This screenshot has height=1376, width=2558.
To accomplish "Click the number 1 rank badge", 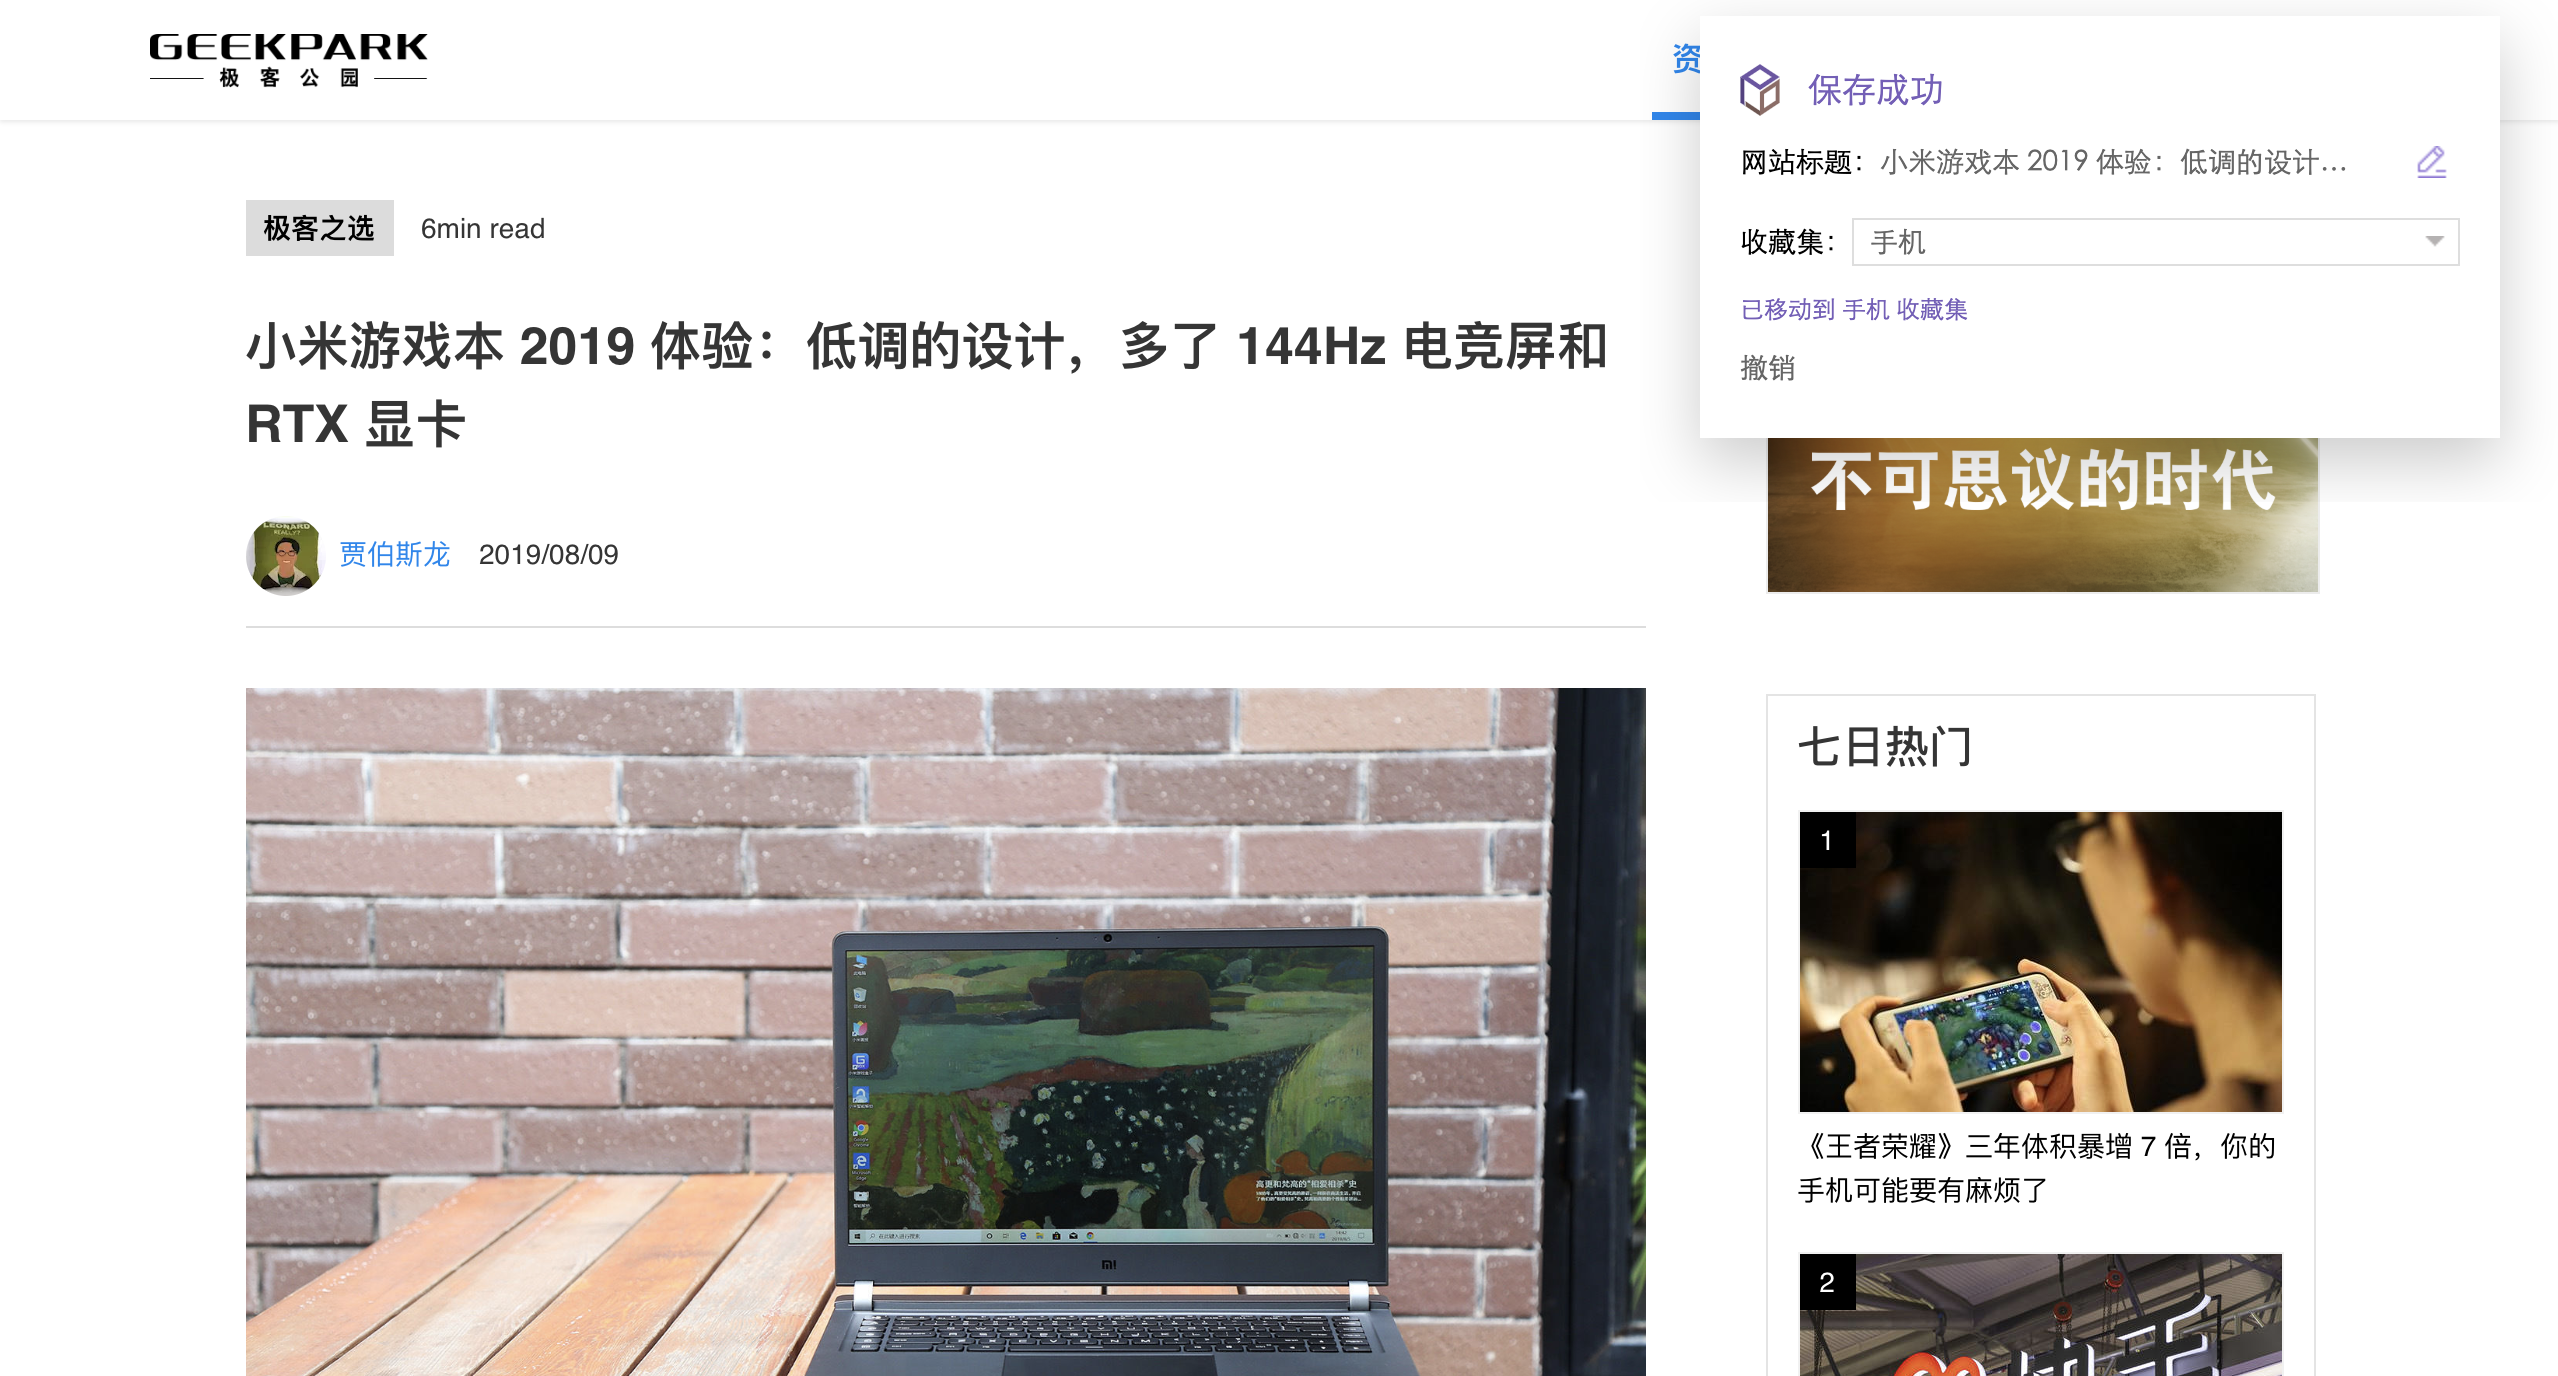I will [1827, 840].
